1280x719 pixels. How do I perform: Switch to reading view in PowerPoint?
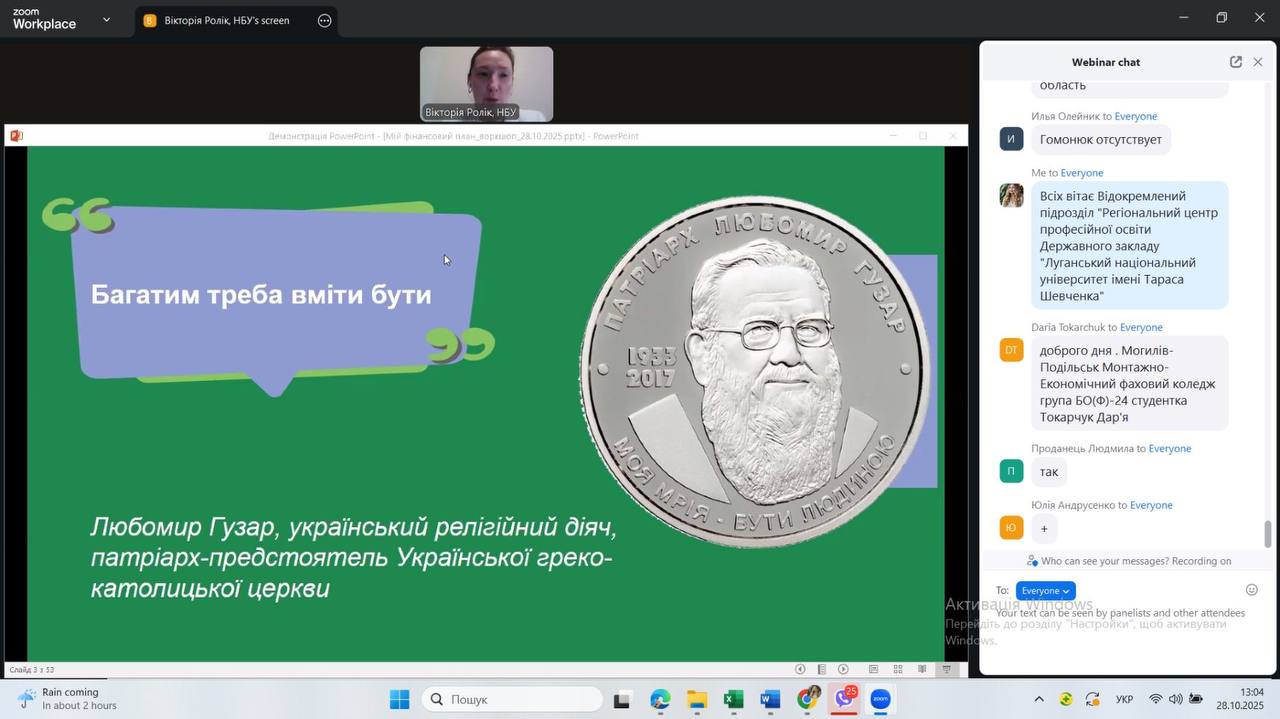point(922,669)
